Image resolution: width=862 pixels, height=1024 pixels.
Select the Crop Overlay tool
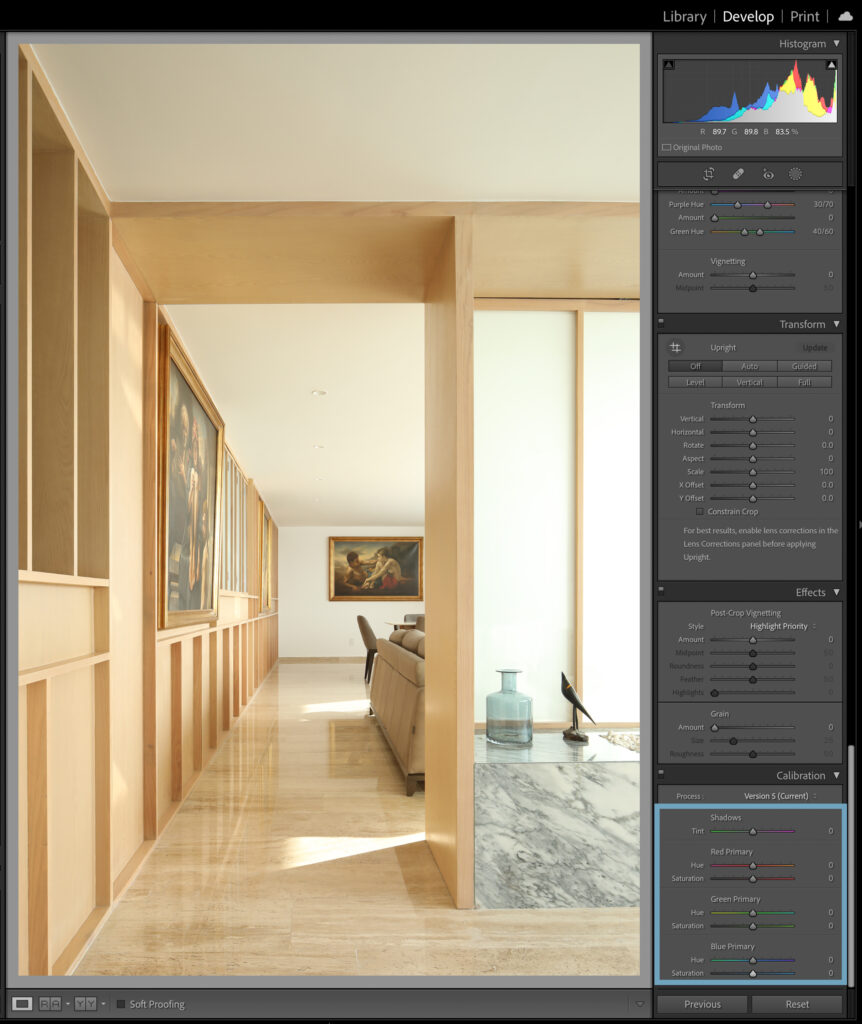(x=709, y=174)
